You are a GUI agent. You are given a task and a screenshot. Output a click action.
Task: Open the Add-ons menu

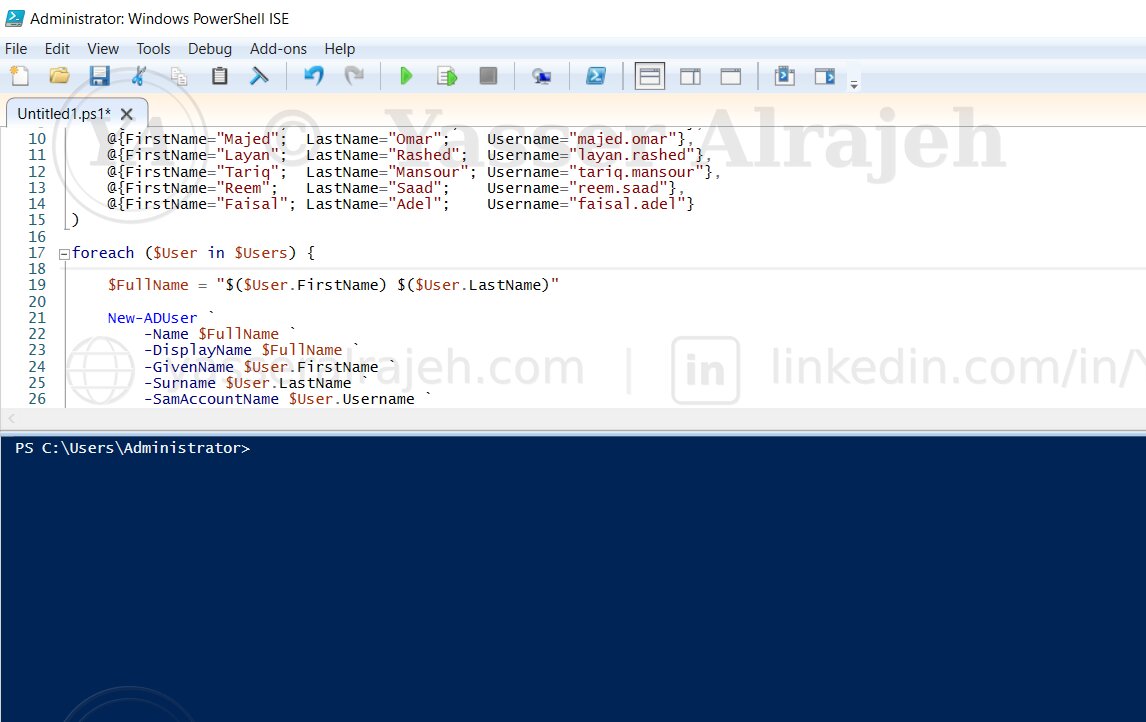point(278,49)
